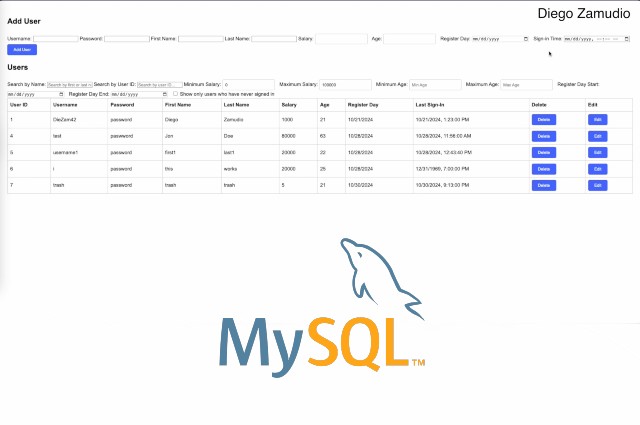Open calendar picker icon in Register Day field
Viewport: 640px width, 425px height.
pyautogui.click(x=525, y=39)
